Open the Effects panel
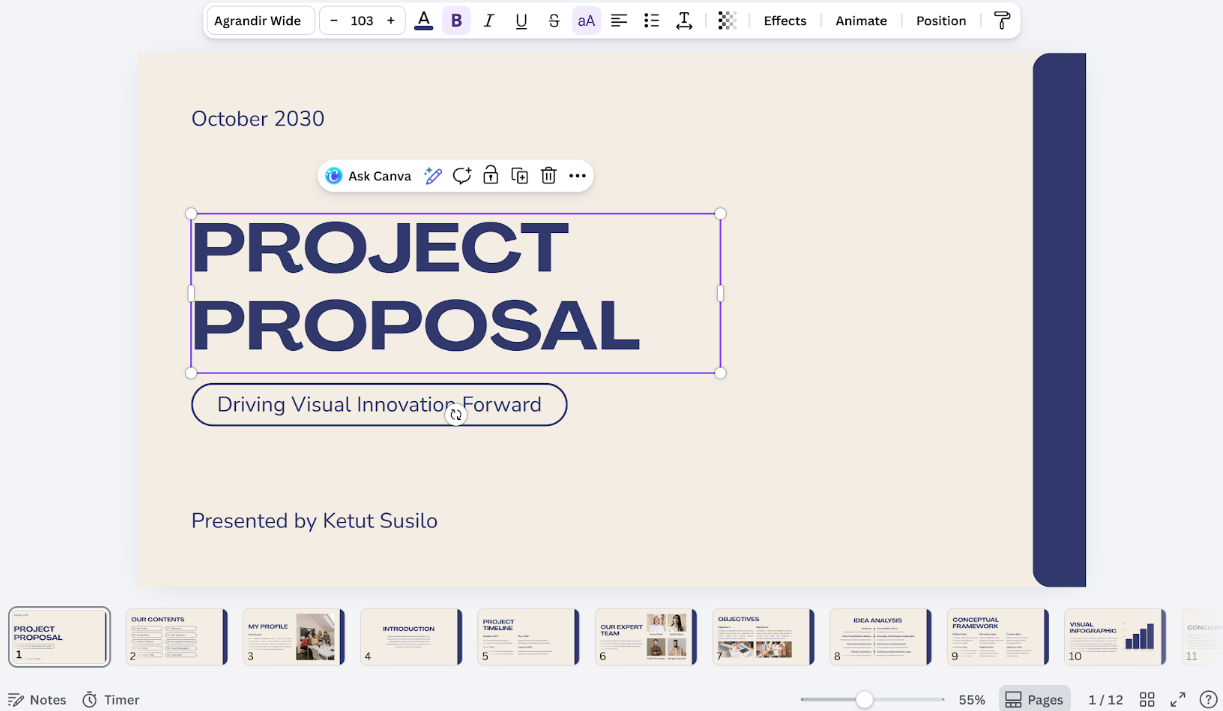 784,21
